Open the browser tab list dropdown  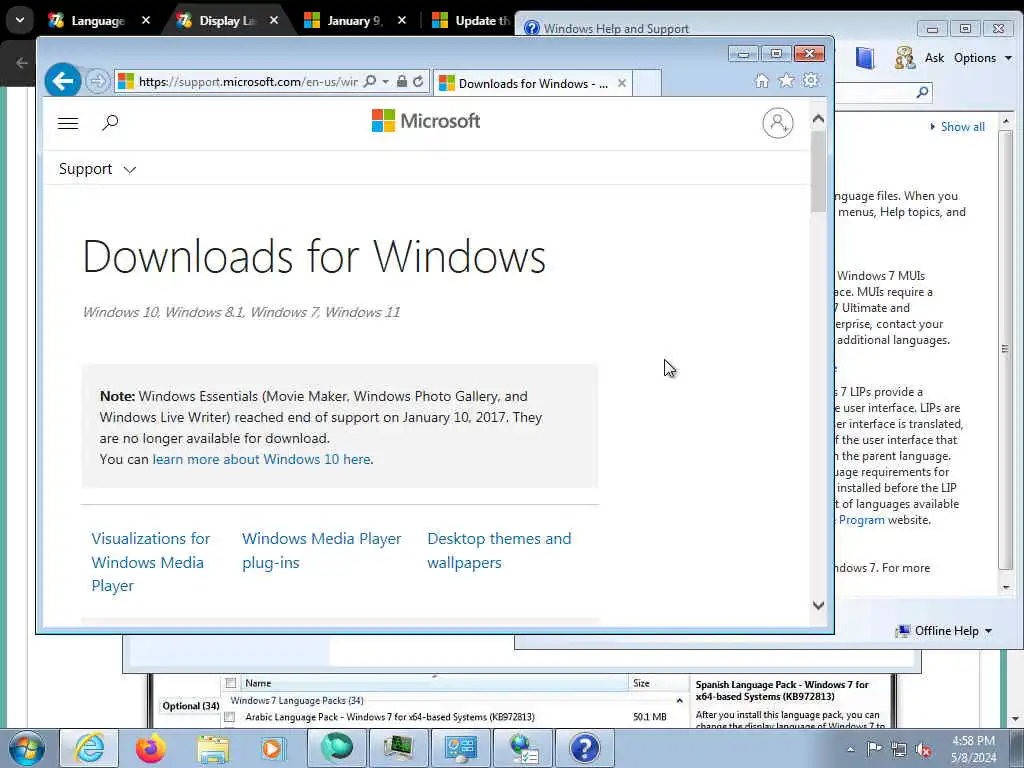pos(20,20)
